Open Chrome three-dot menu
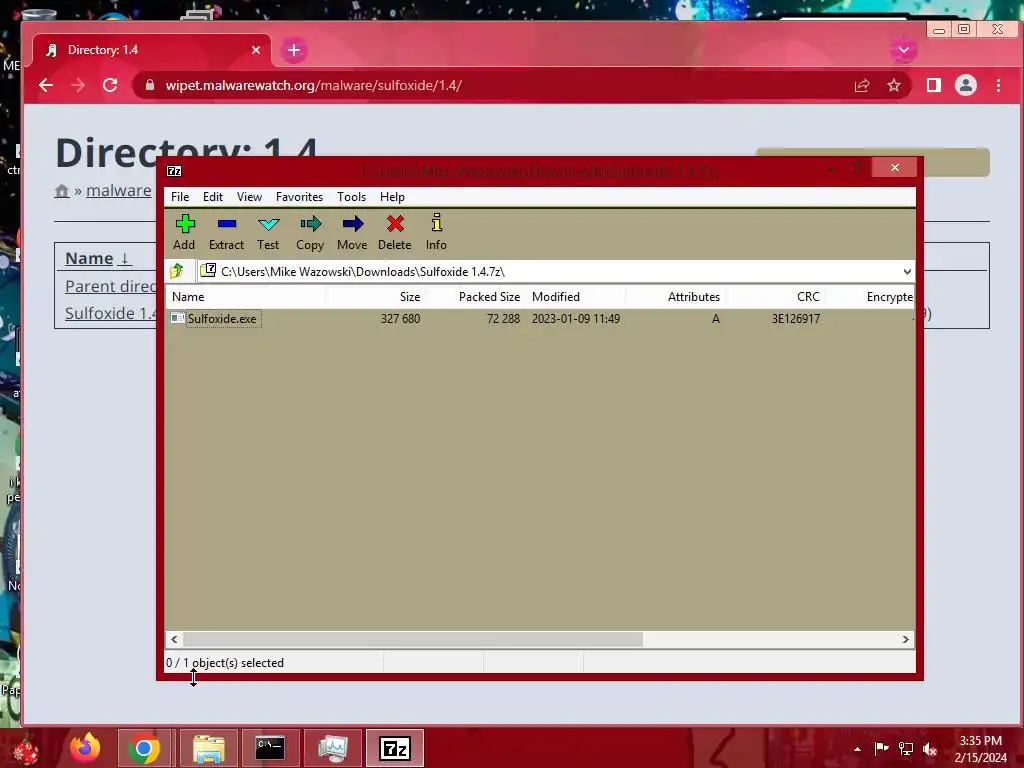 click(998, 86)
